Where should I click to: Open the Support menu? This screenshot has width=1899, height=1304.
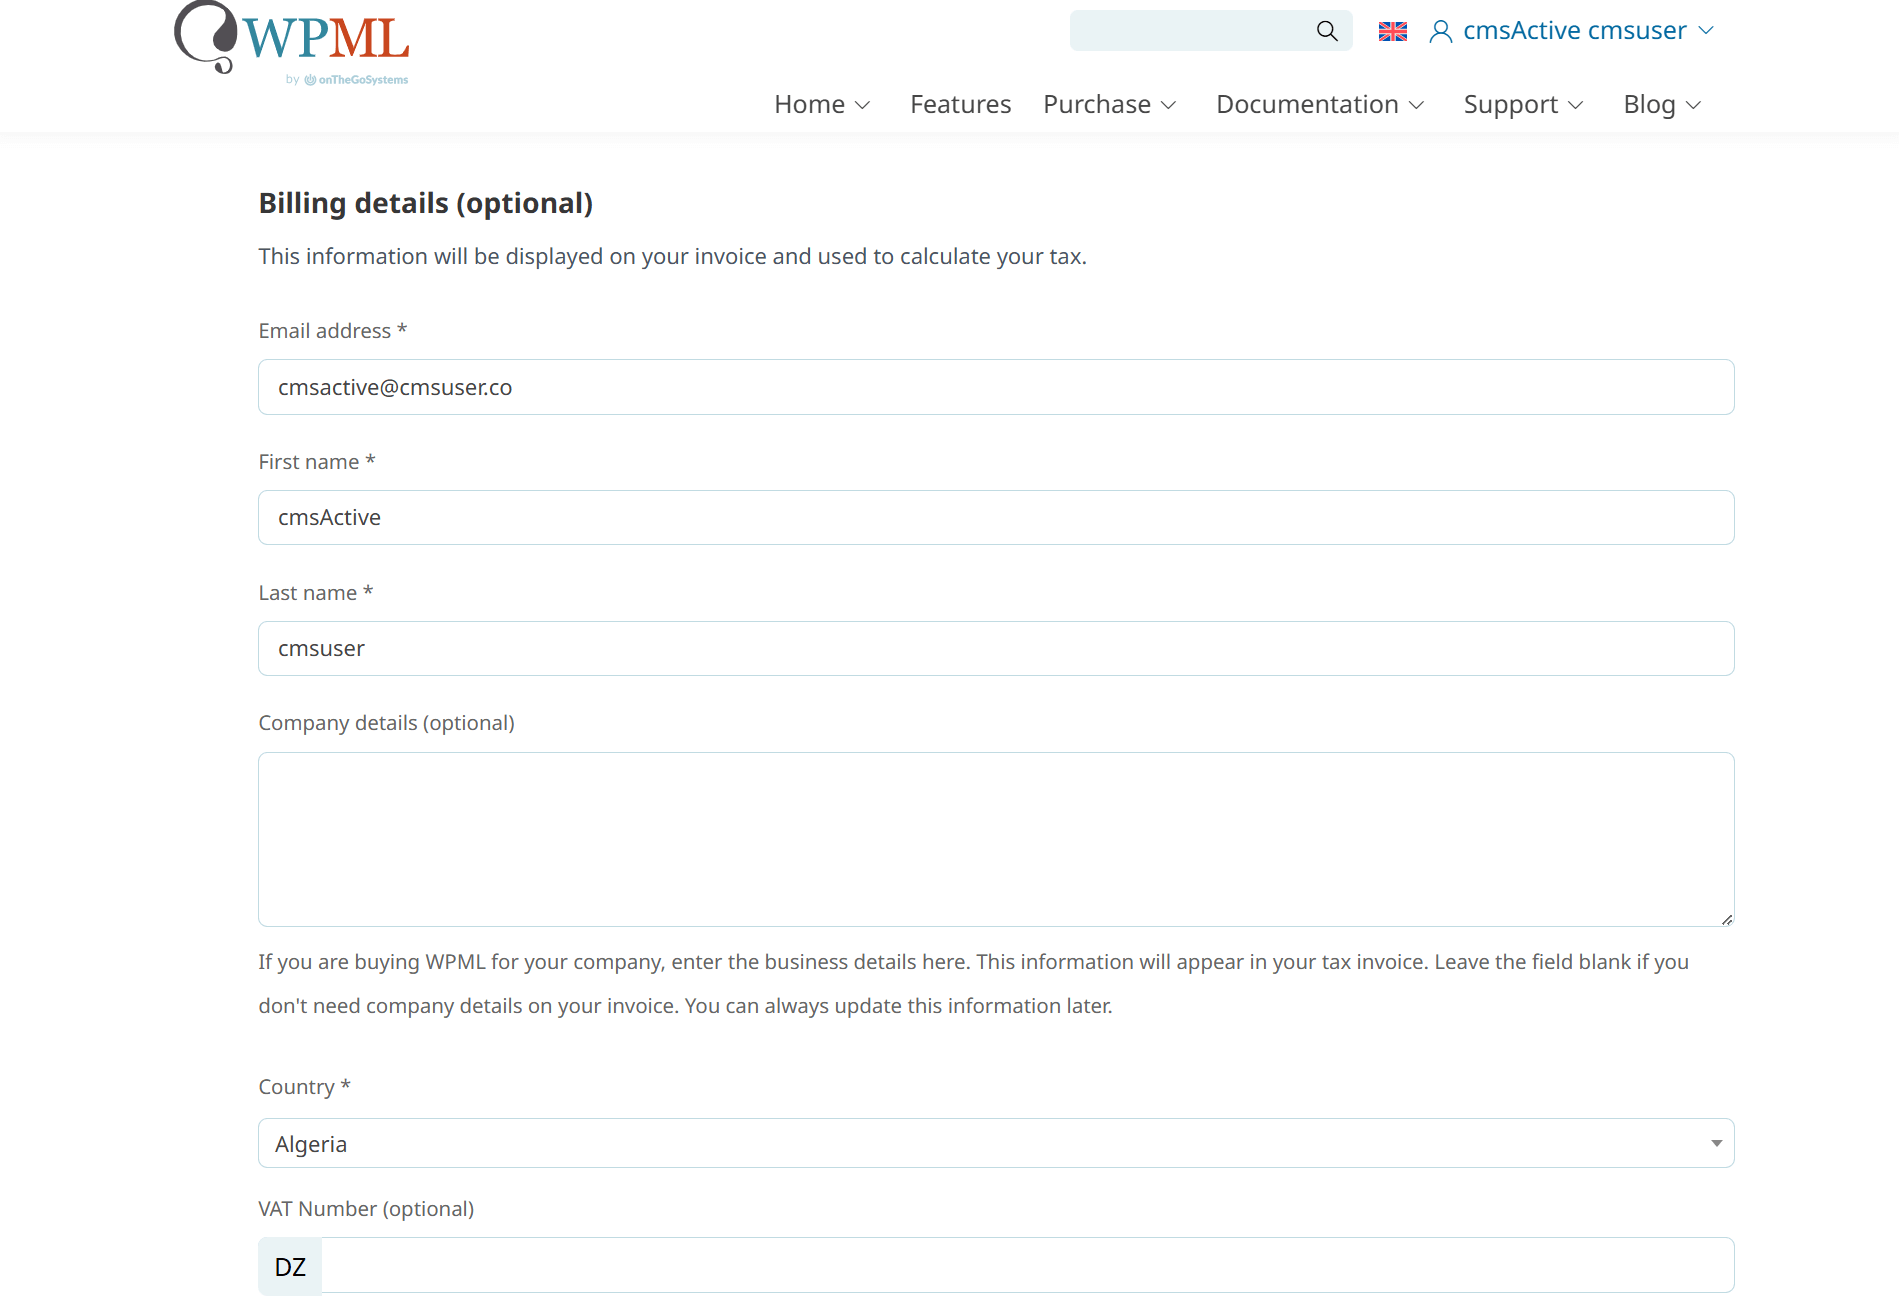[1522, 105]
